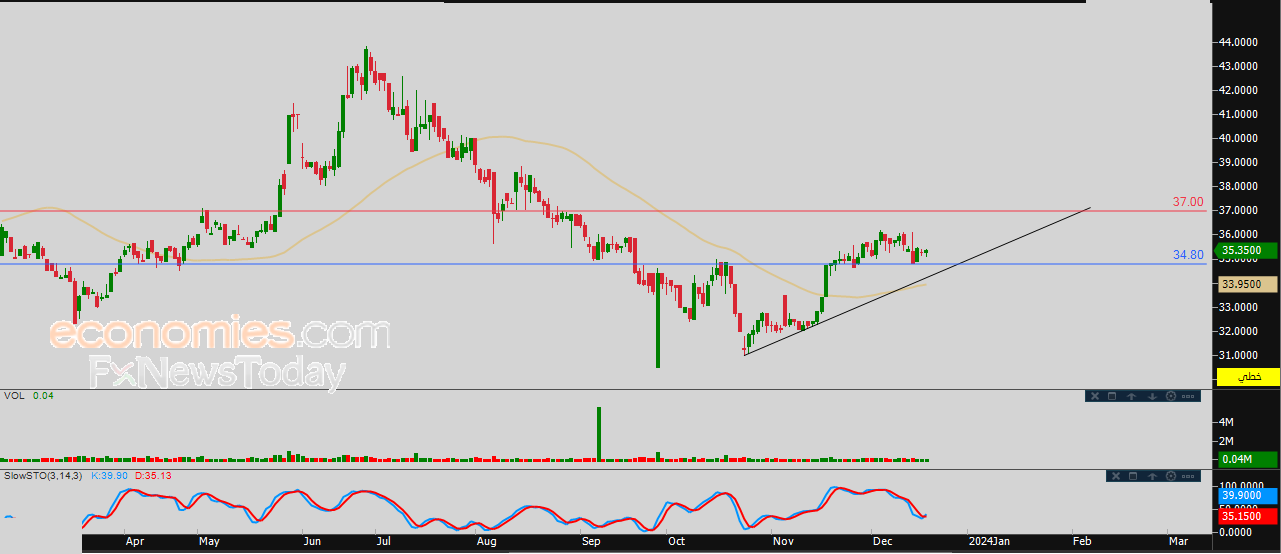Open VOL indicator settings gear

(1171, 396)
